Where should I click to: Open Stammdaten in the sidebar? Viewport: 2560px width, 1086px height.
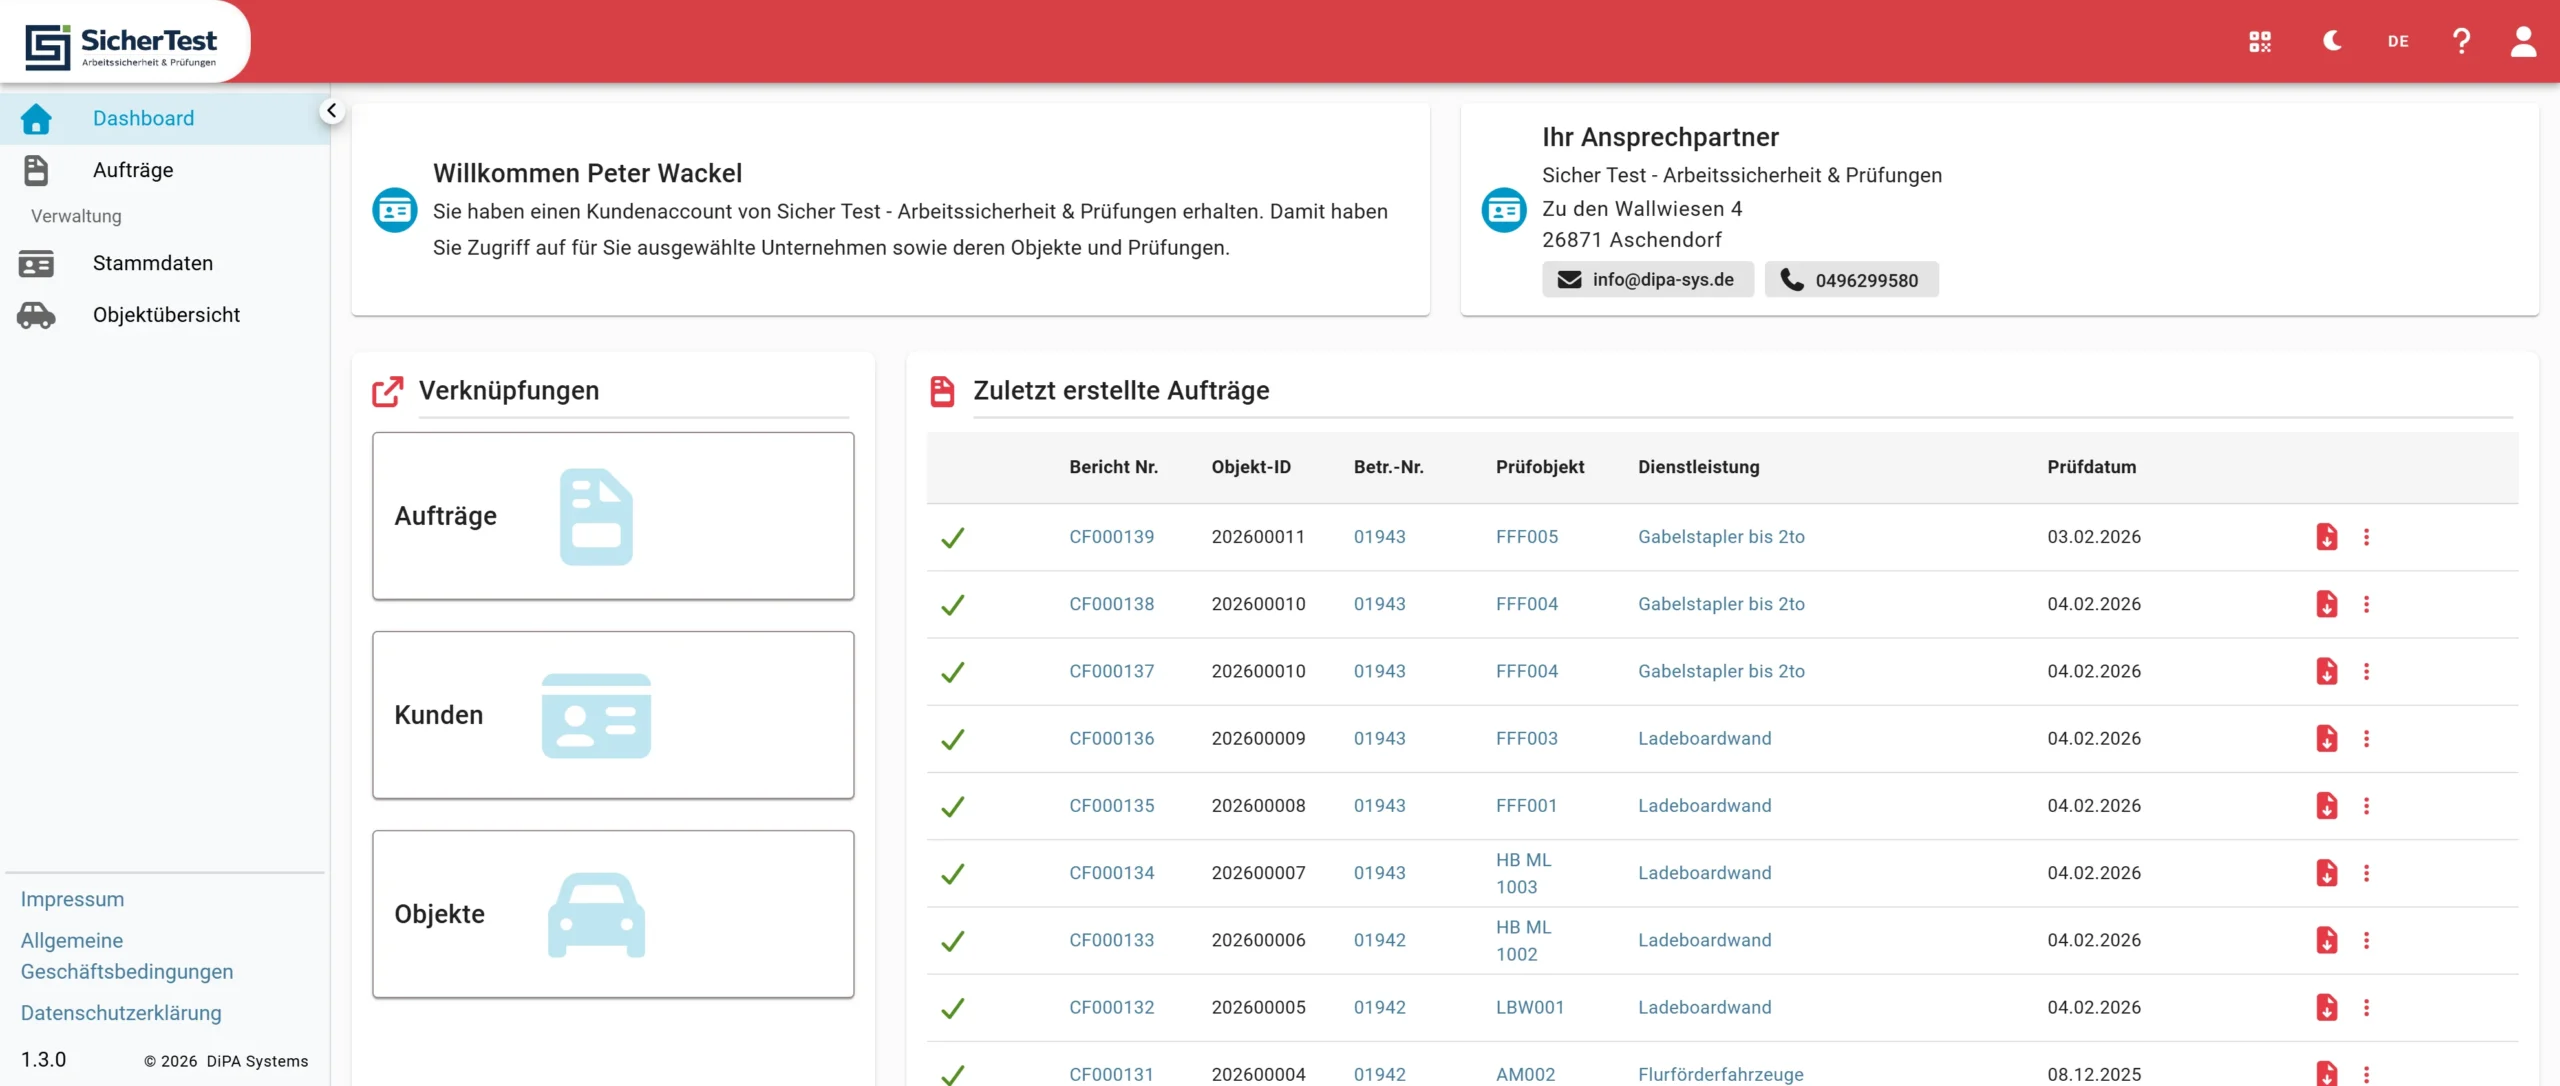(x=152, y=263)
